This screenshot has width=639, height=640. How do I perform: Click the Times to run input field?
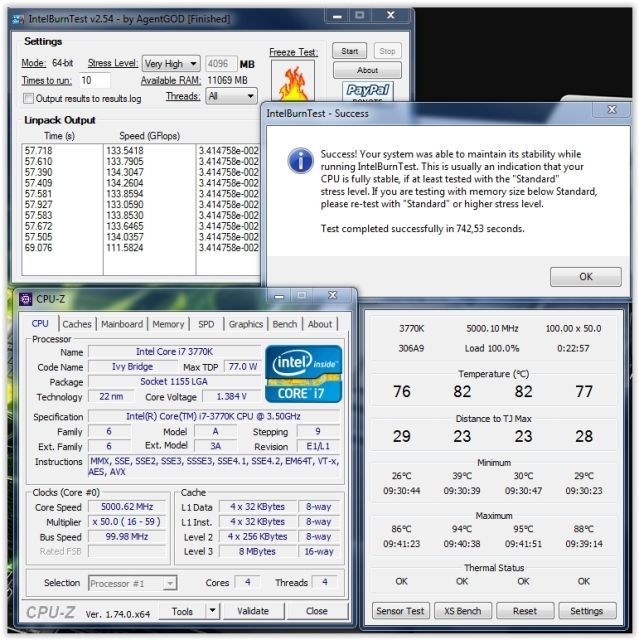coord(94,80)
